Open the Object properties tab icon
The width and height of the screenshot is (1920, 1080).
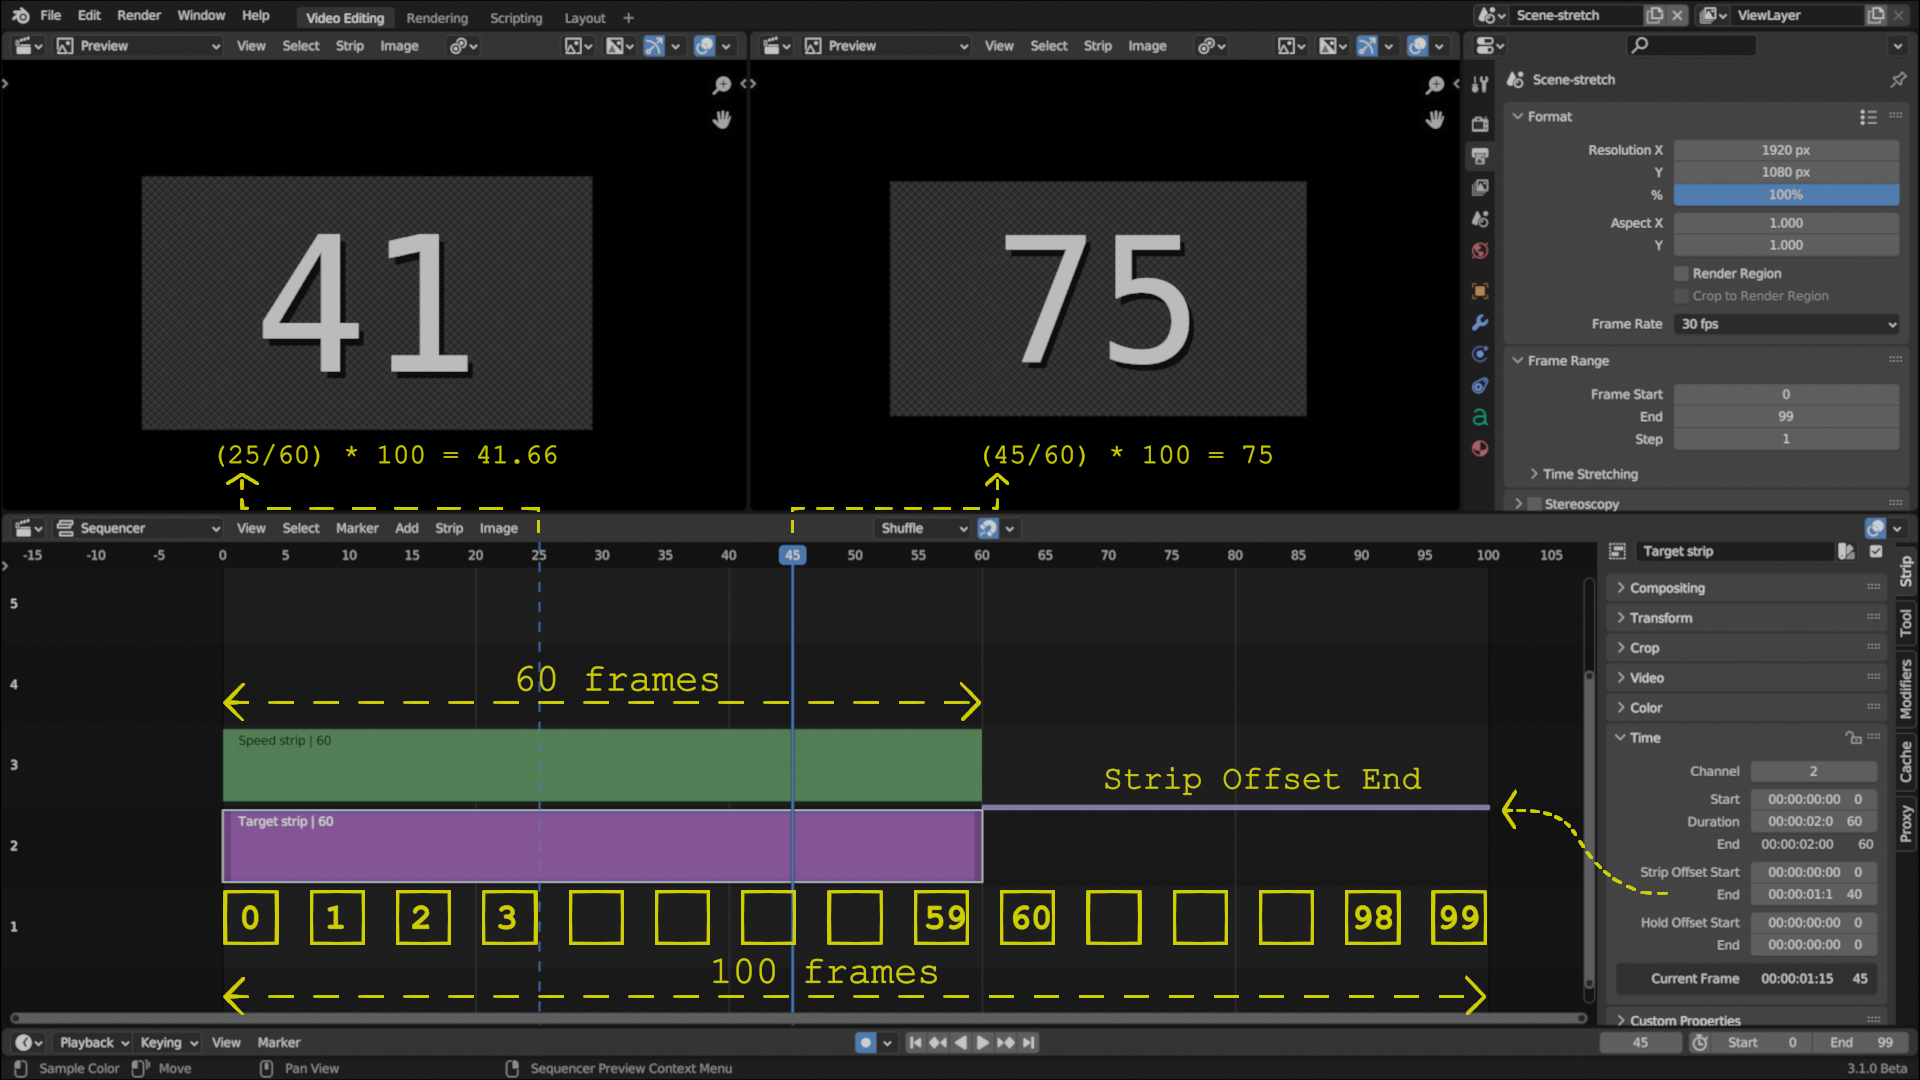pos(1480,291)
